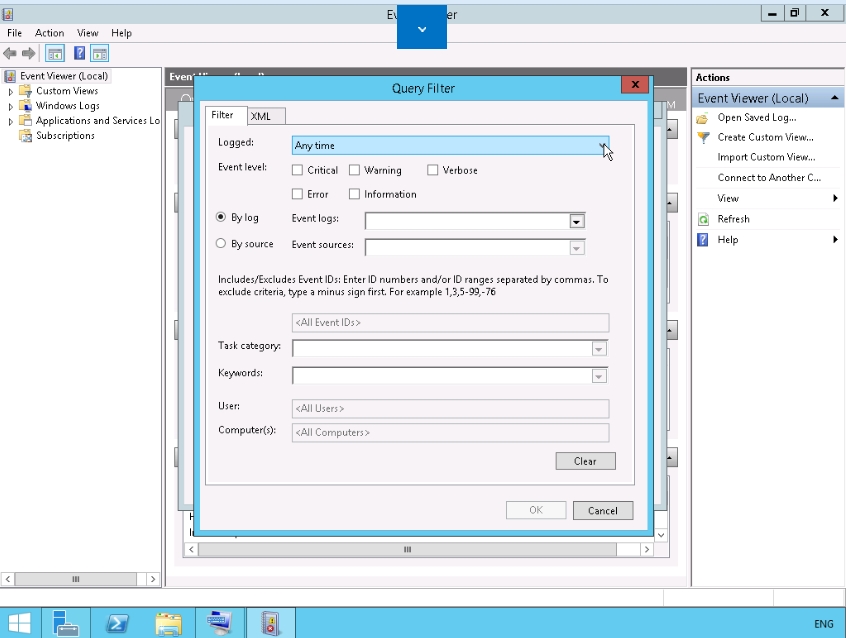The width and height of the screenshot is (846, 638).
Task: Expand the Windows Logs tree node
Action: pos(11,107)
